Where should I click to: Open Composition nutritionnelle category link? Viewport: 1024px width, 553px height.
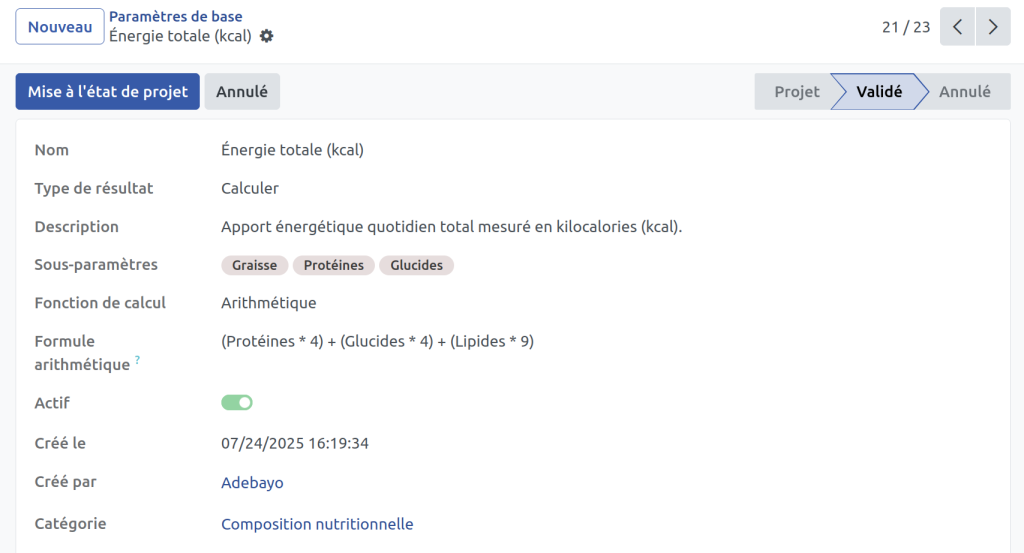[317, 524]
